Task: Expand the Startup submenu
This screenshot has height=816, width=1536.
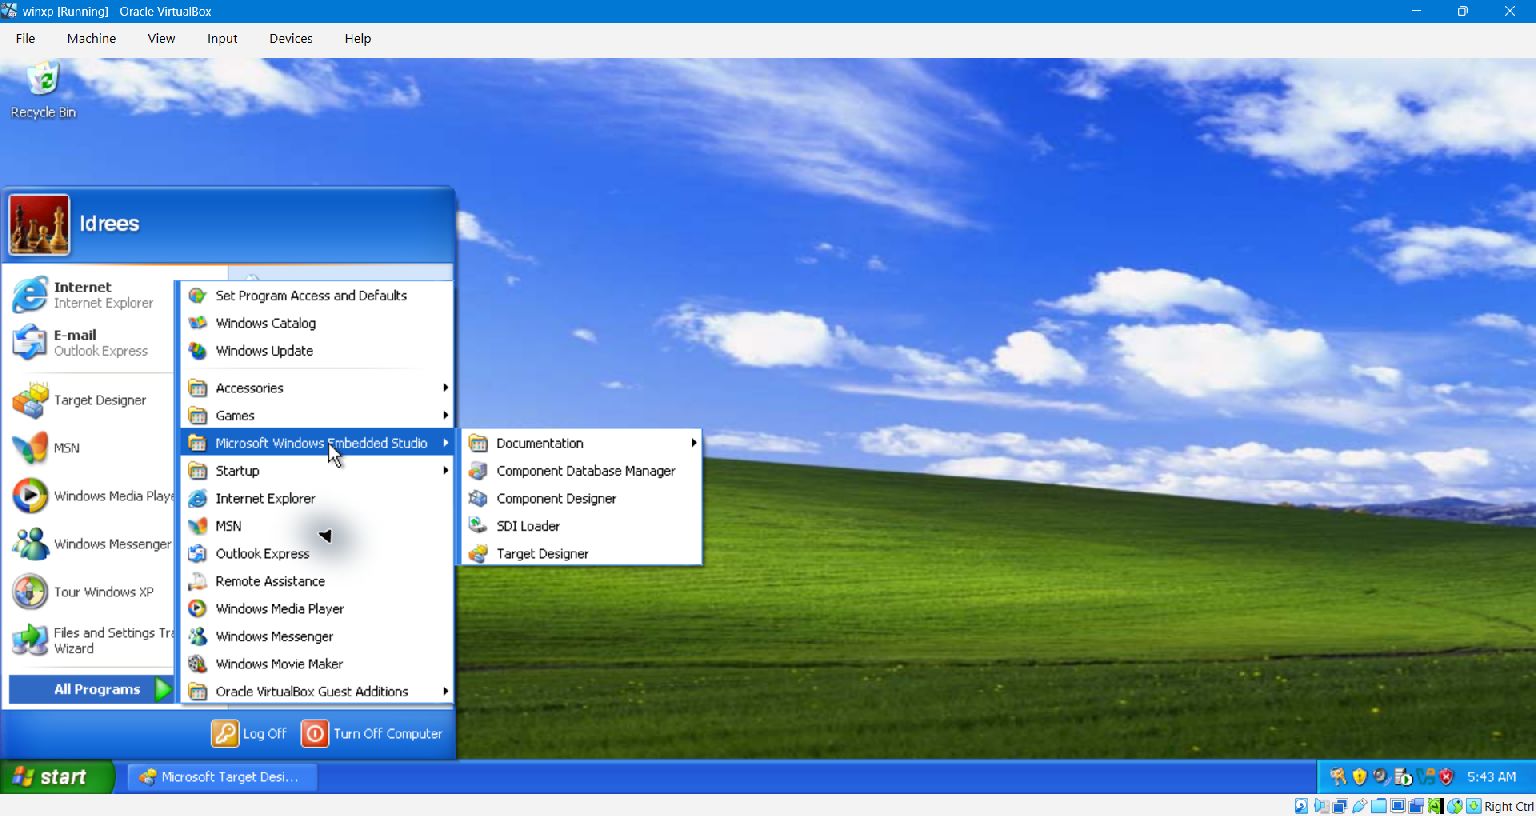Action: [318, 471]
